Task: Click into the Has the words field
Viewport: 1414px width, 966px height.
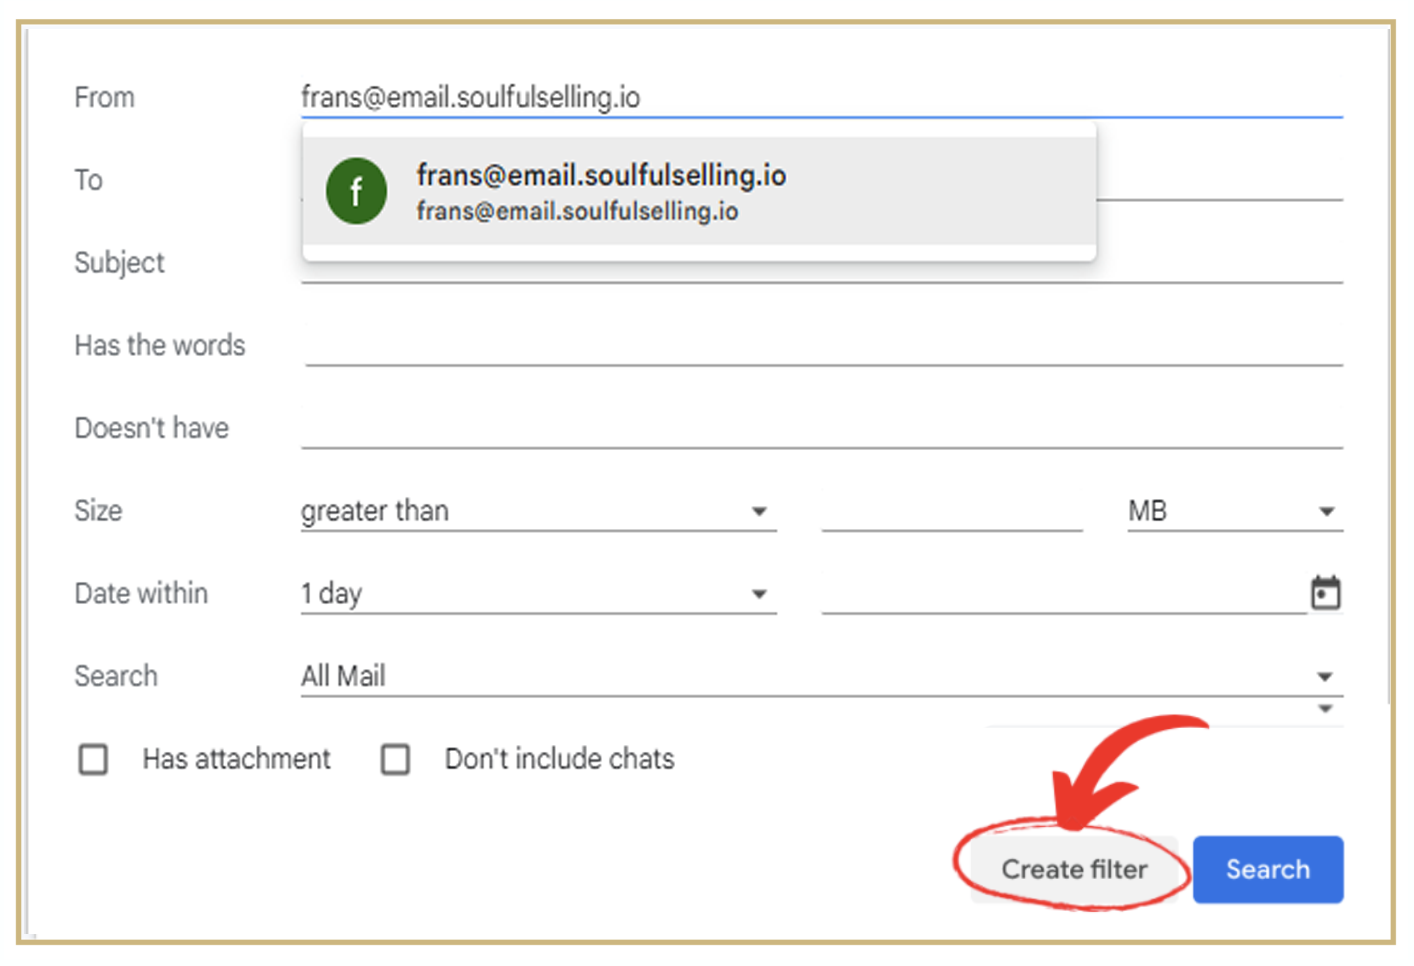Action: [x=823, y=345]
